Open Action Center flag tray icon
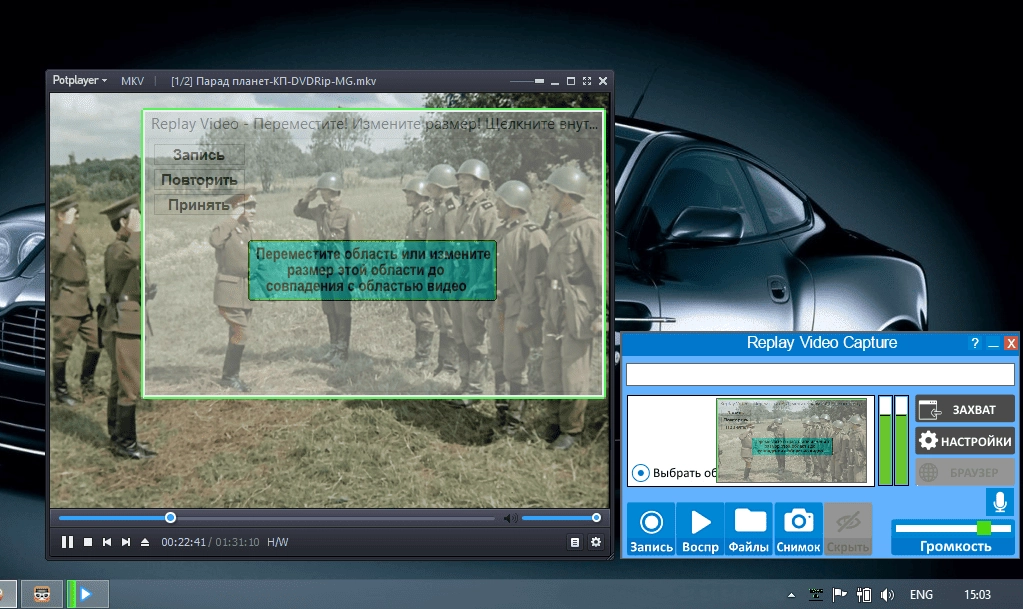This screenshot has width=1023, height=609. [x=840, y=595]
